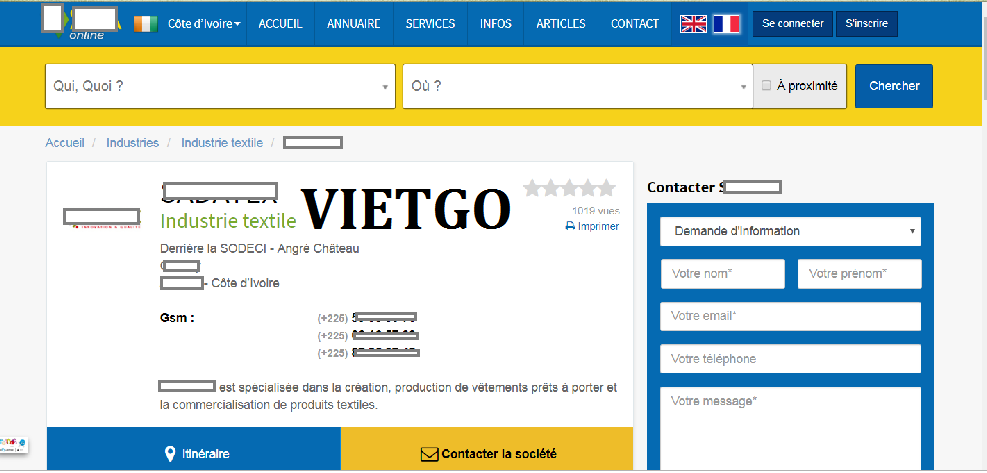987x473 pixels.
Task: Click the Industrie textile breadcrumb link
Action: pos(222,143)
